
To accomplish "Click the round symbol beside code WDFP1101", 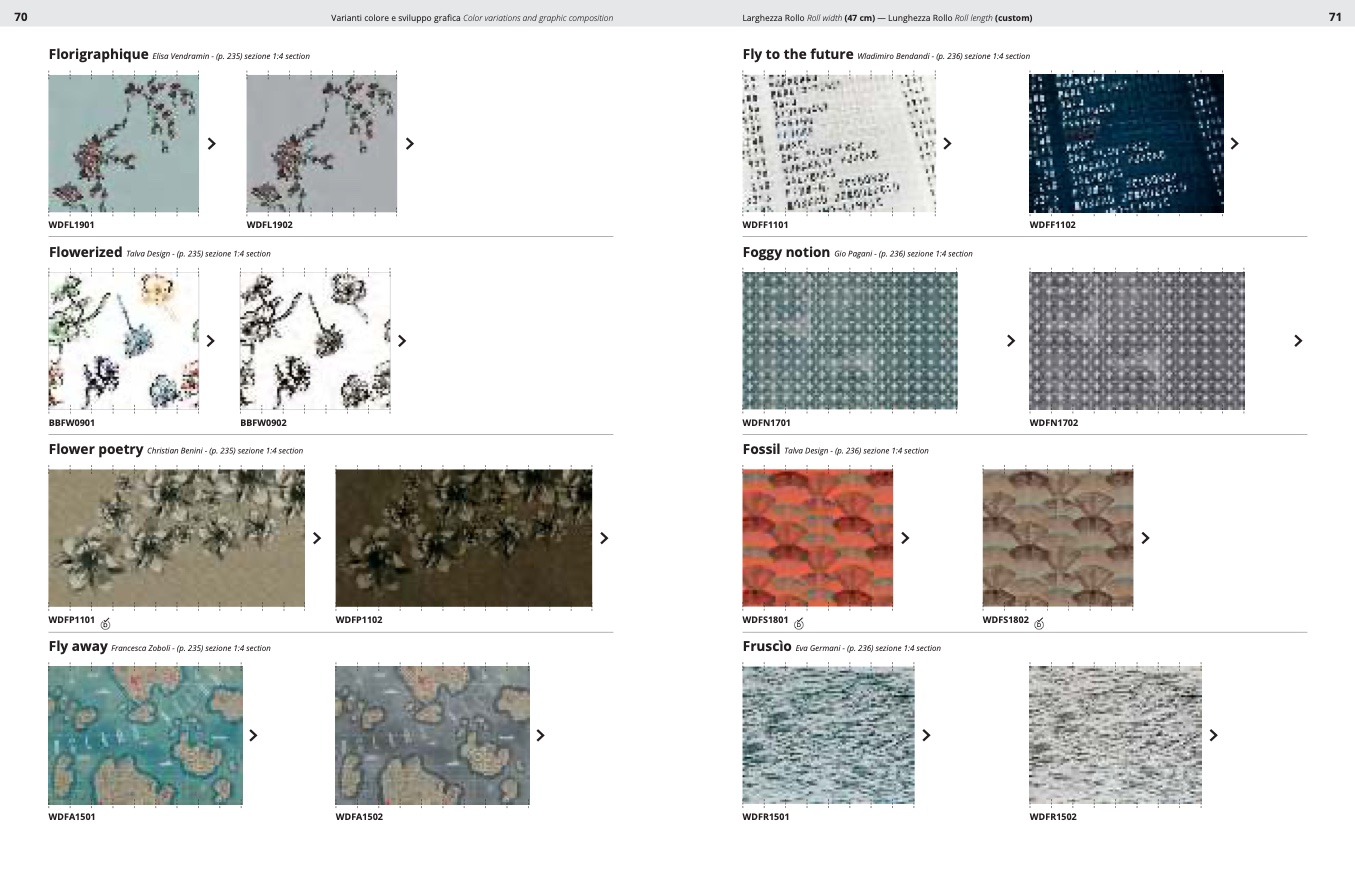I will pyautogui.click(x=106, y=623).
